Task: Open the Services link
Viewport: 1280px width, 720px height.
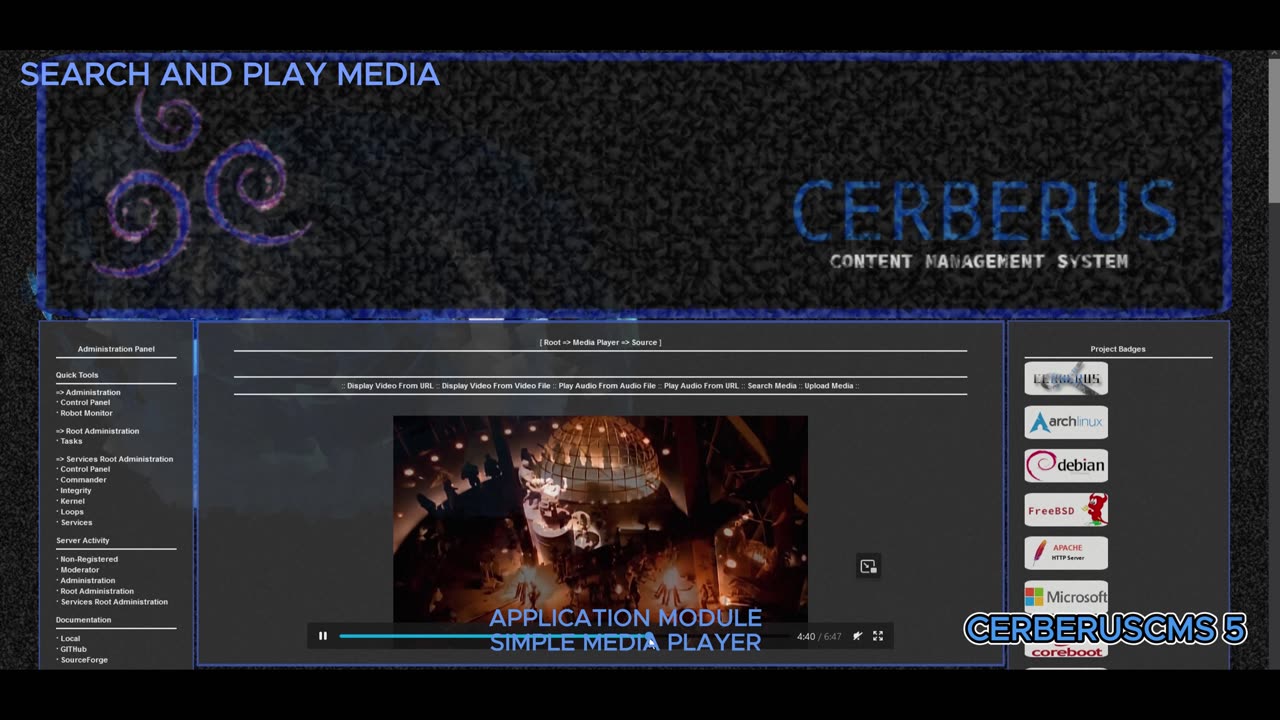Action: (76, 522)
